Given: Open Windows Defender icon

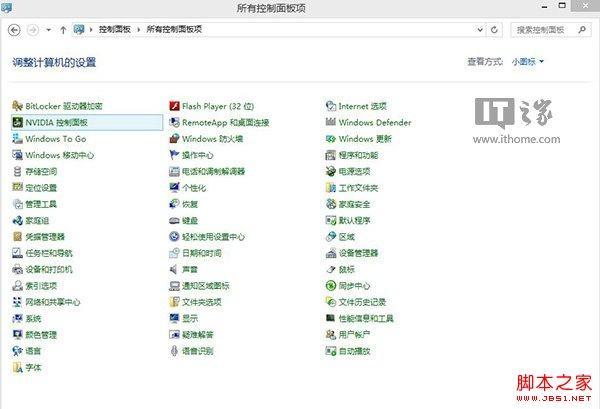Looking at the screenshot, I should 331,123.
